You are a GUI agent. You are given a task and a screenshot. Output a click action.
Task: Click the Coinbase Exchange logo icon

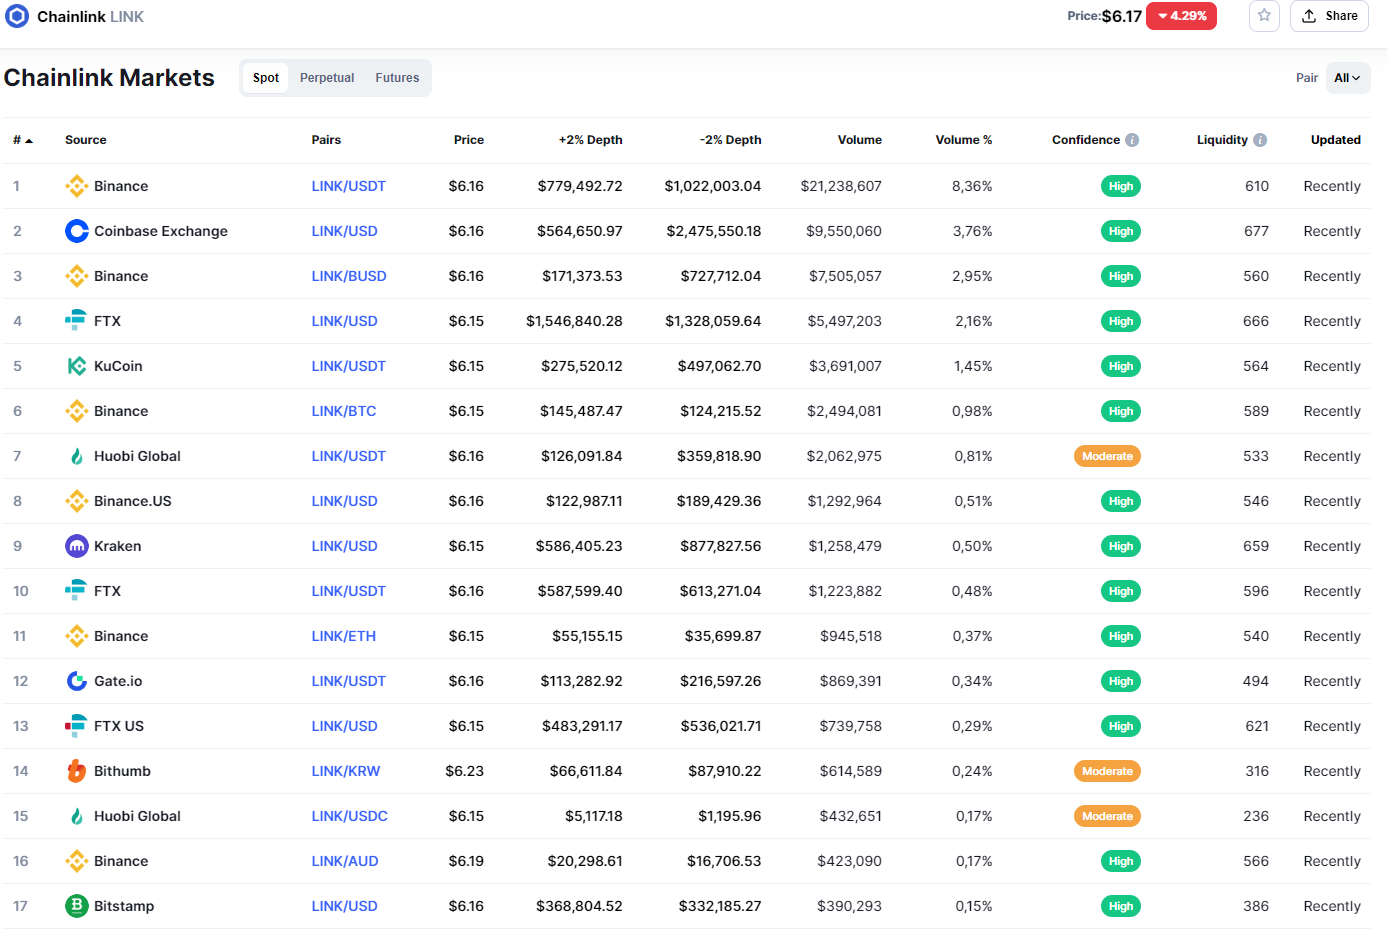pos(77,231)
